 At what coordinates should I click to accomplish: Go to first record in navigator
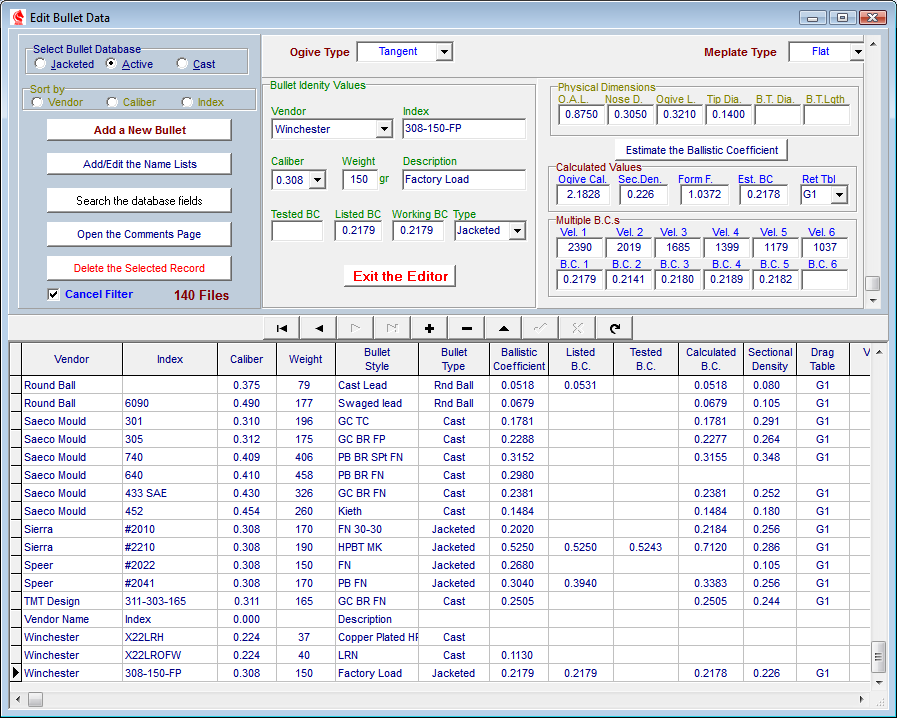(281, 328)
